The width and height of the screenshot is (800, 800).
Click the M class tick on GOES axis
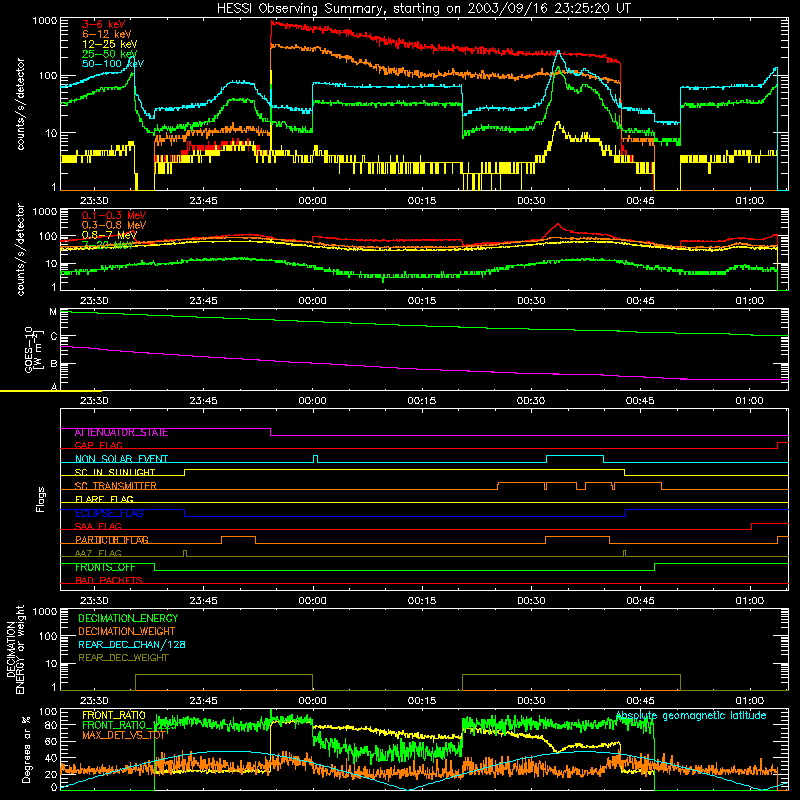53,312
